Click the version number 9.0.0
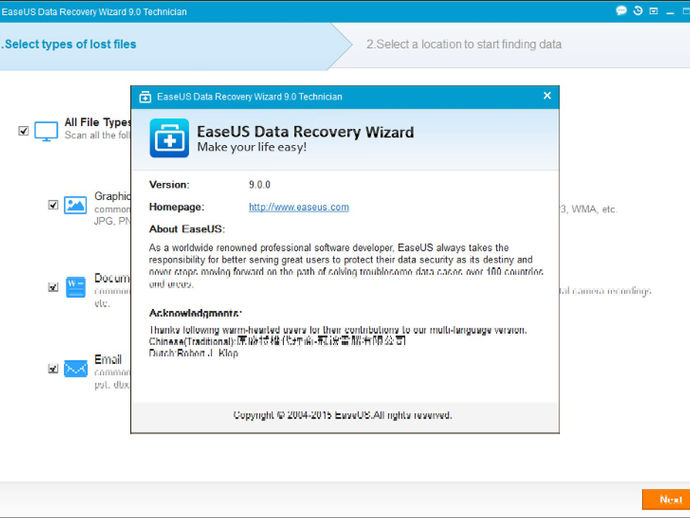 tap(260, 184)
